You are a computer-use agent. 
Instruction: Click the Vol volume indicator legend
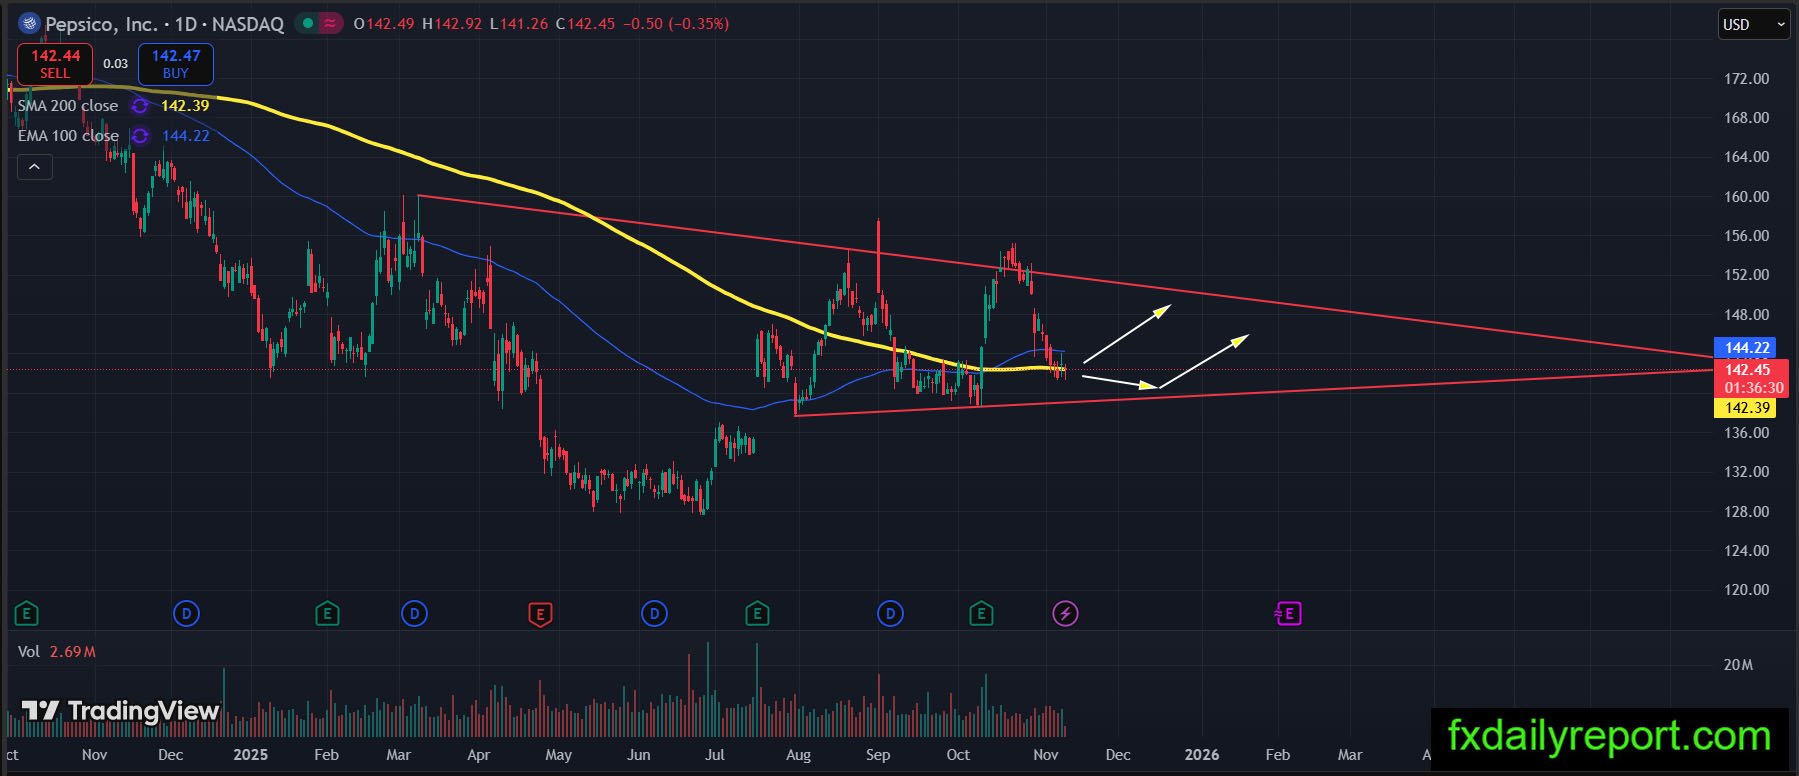pyautogui.click(x=29, y=652)
